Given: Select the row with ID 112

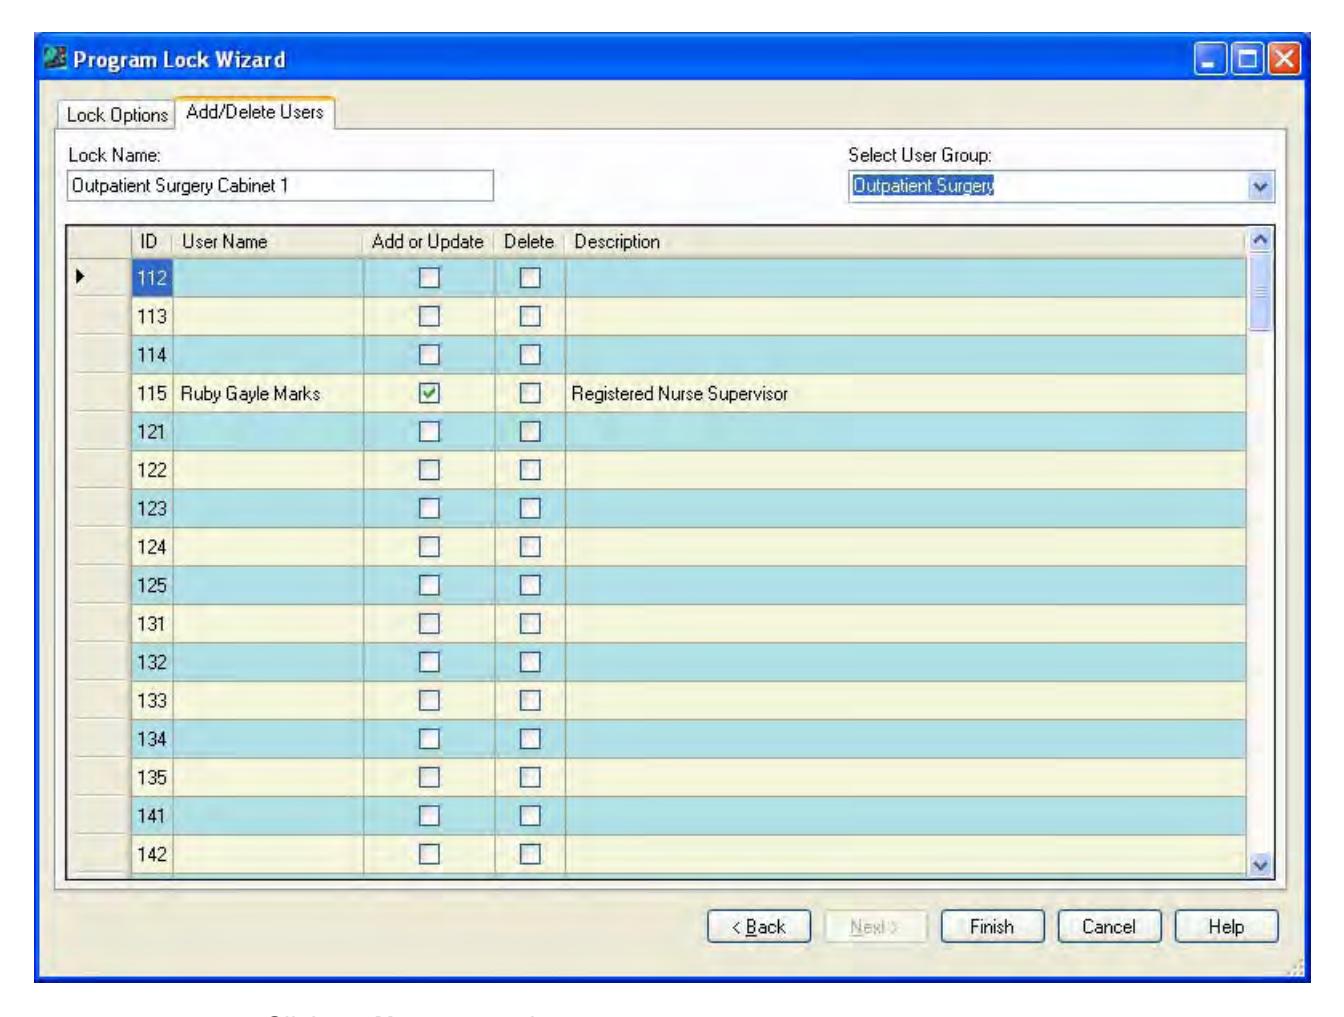Looking at the screenshot, I should (656, 278).
